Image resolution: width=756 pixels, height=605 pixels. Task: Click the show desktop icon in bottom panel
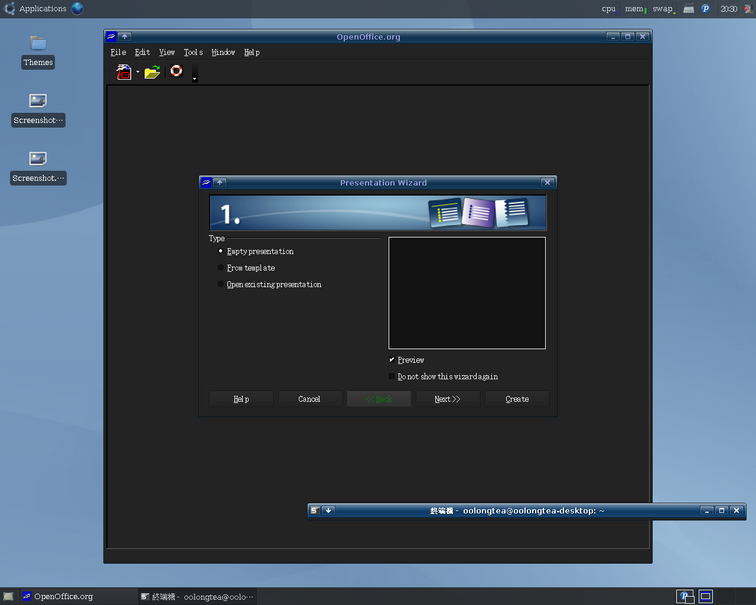[x=8, y=596]
